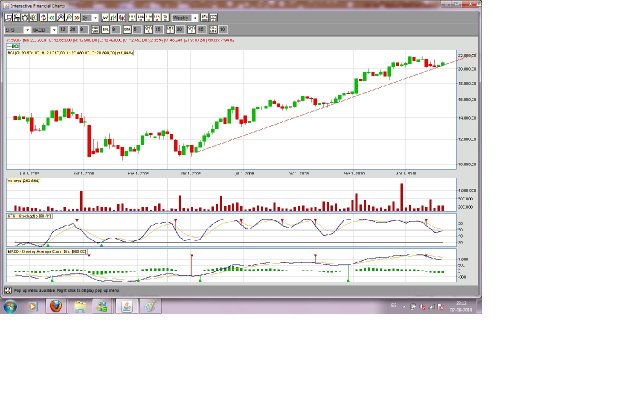Viewport: 640px width, 400px height.
Task: Click the pop-up menu icon in the status bar
Action: point(8,290)
